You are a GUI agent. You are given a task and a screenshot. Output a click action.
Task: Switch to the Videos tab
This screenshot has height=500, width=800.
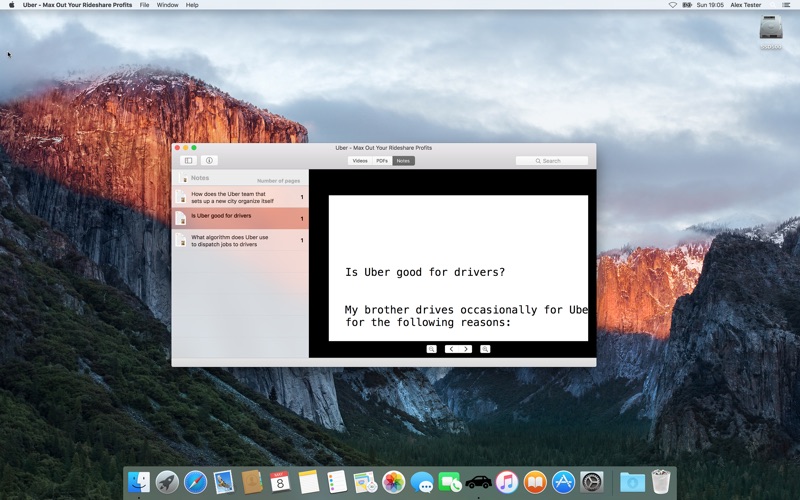360,160
